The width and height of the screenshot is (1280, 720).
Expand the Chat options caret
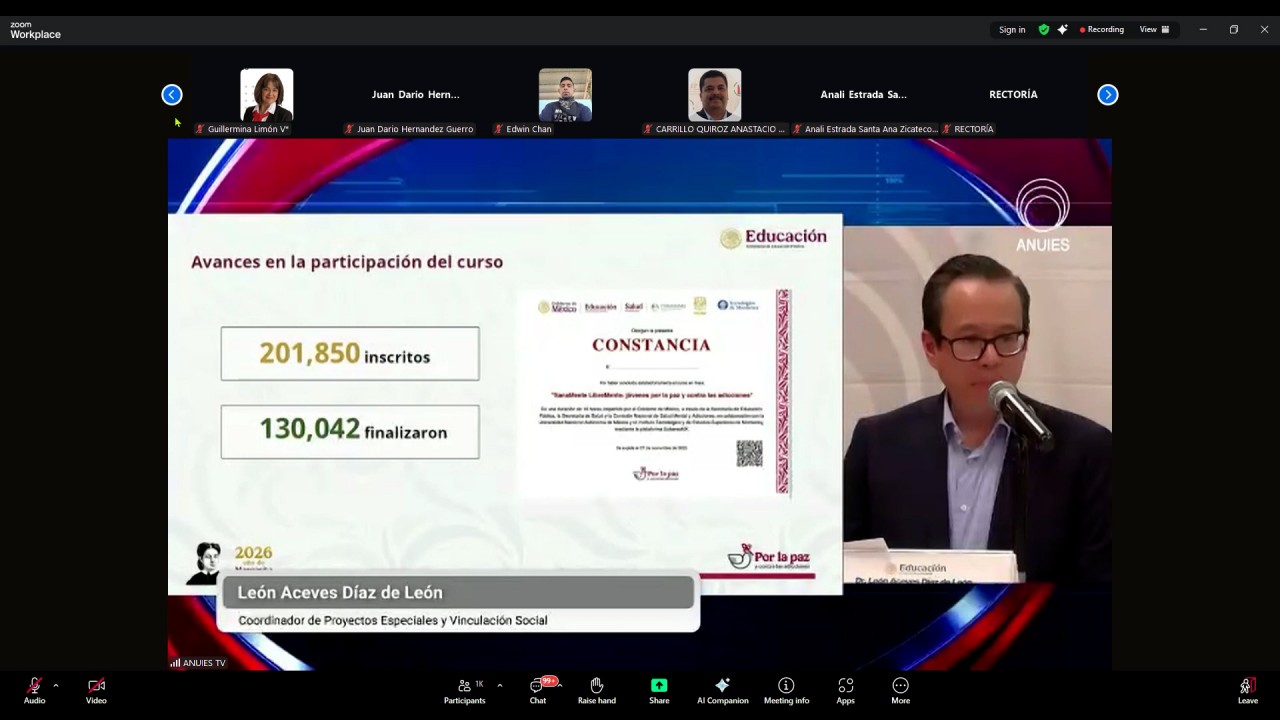click(x=560, y=686)
